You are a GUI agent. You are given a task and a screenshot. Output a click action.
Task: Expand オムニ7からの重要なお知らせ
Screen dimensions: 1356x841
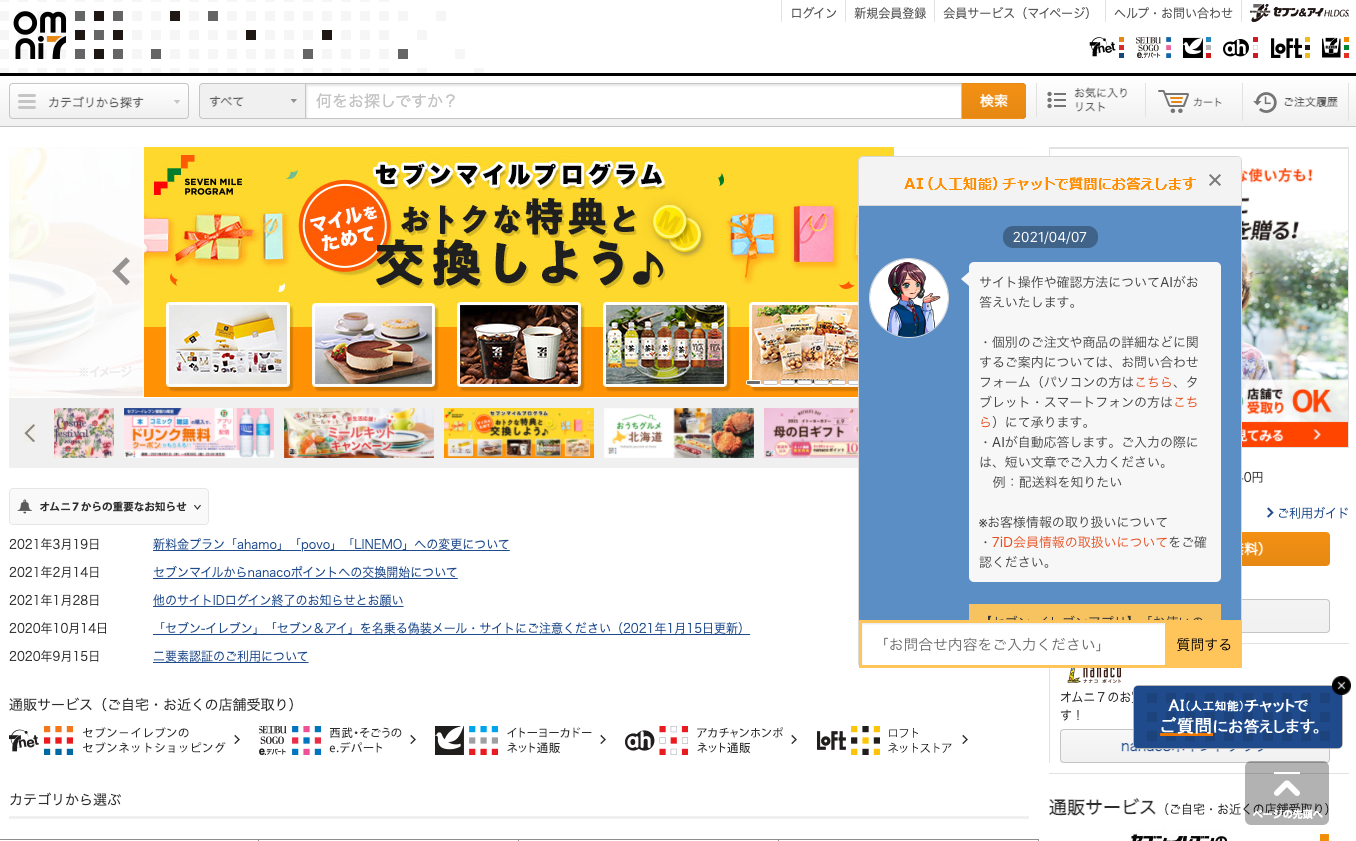click(109, 507)
